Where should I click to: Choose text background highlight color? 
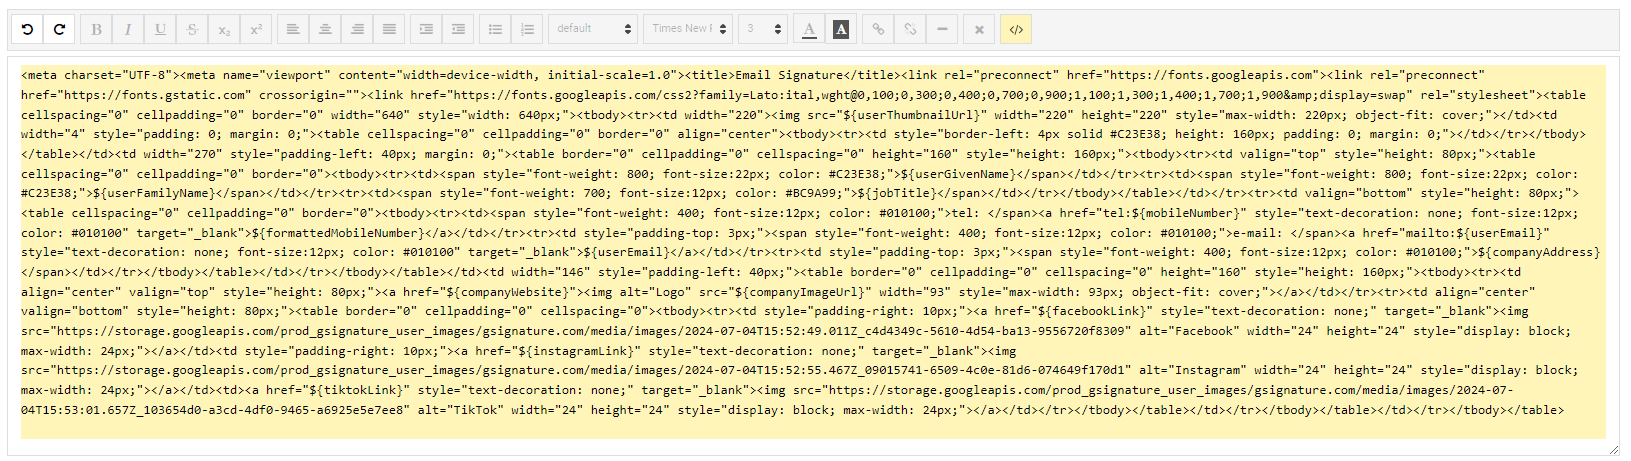coord(841,29)
